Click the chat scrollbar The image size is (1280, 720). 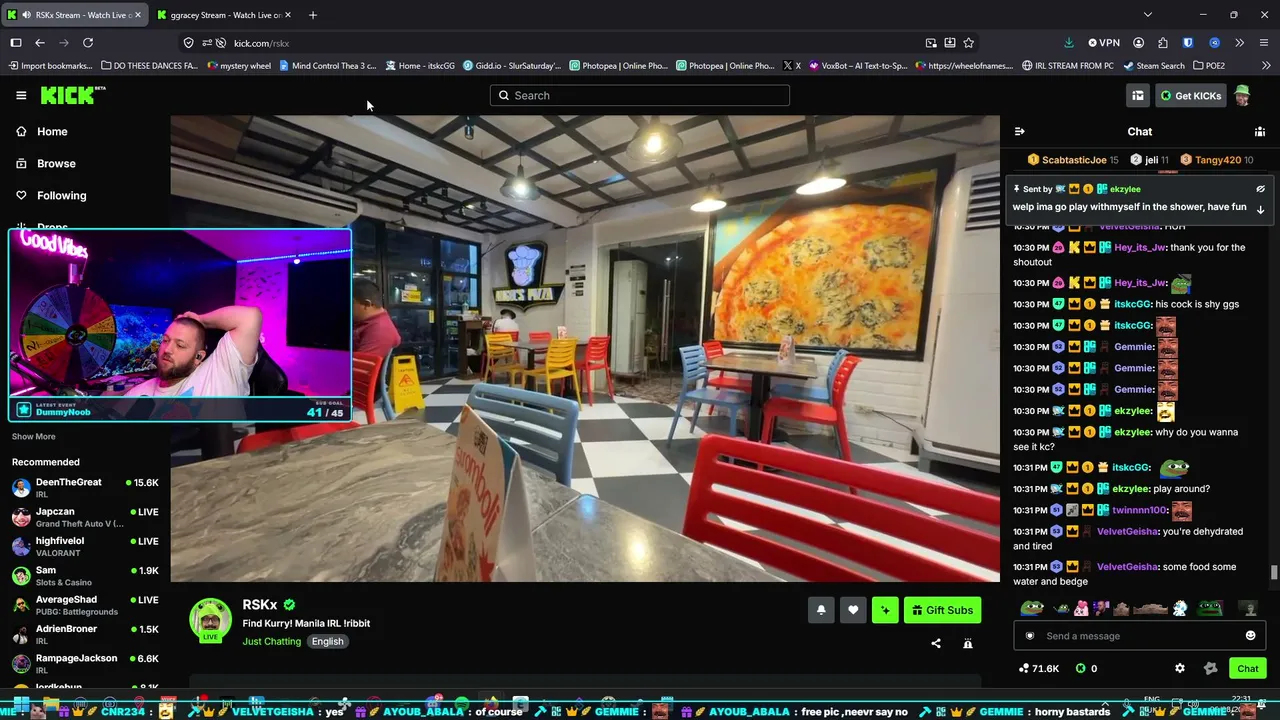[x=1274, y=572]
